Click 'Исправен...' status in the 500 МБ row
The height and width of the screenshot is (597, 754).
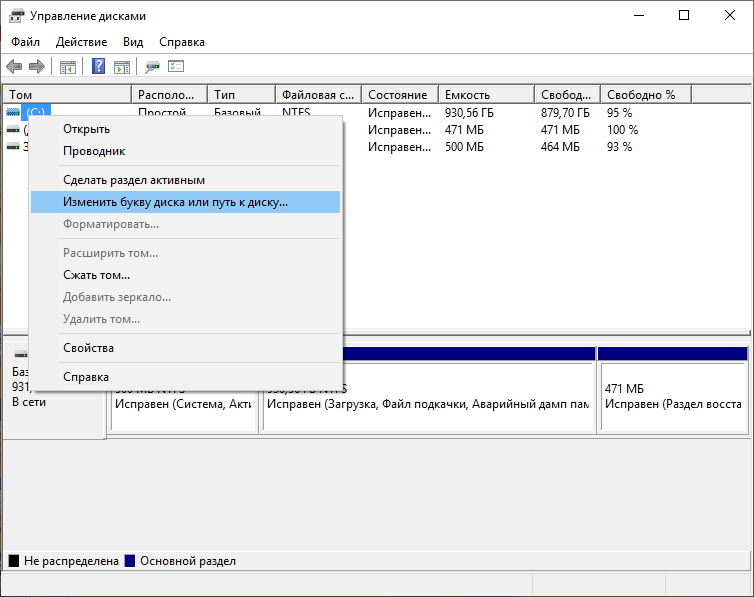coord(399,147)
